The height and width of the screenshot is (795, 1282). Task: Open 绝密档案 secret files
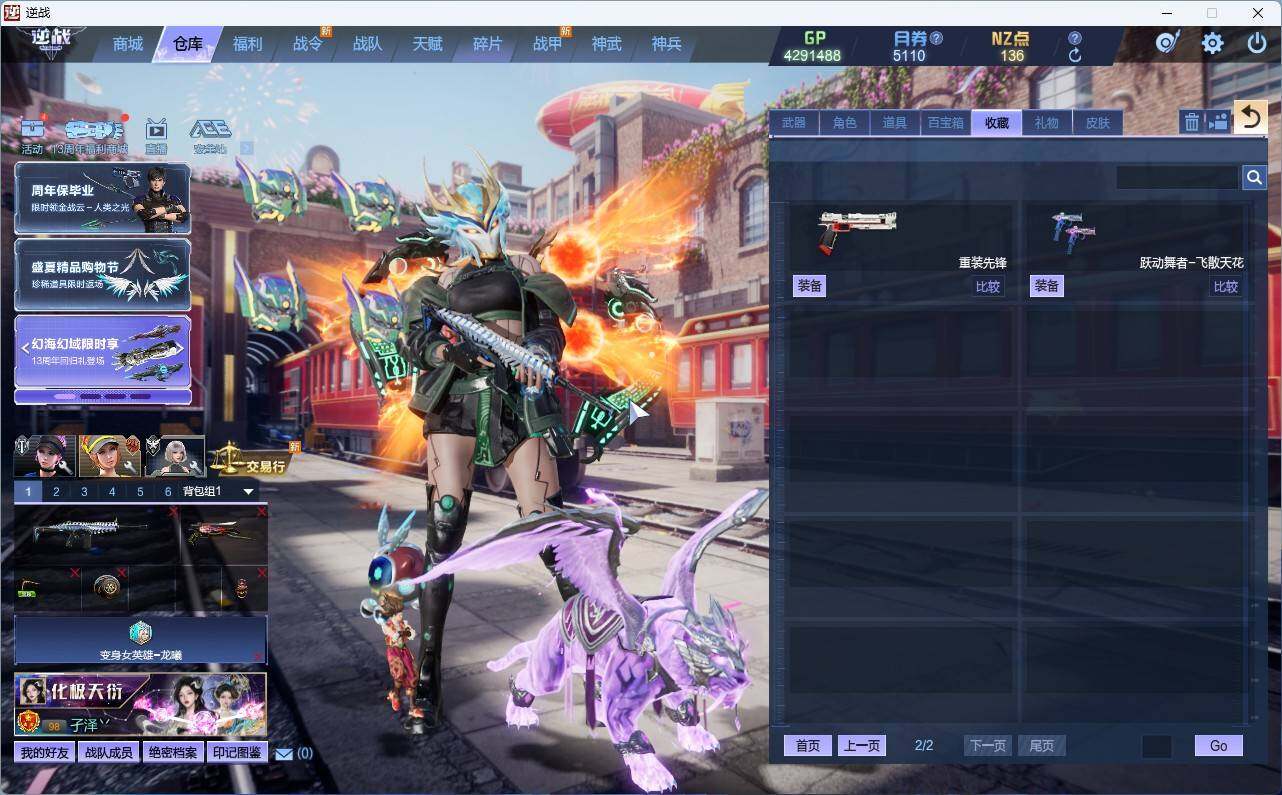[173, 753]
